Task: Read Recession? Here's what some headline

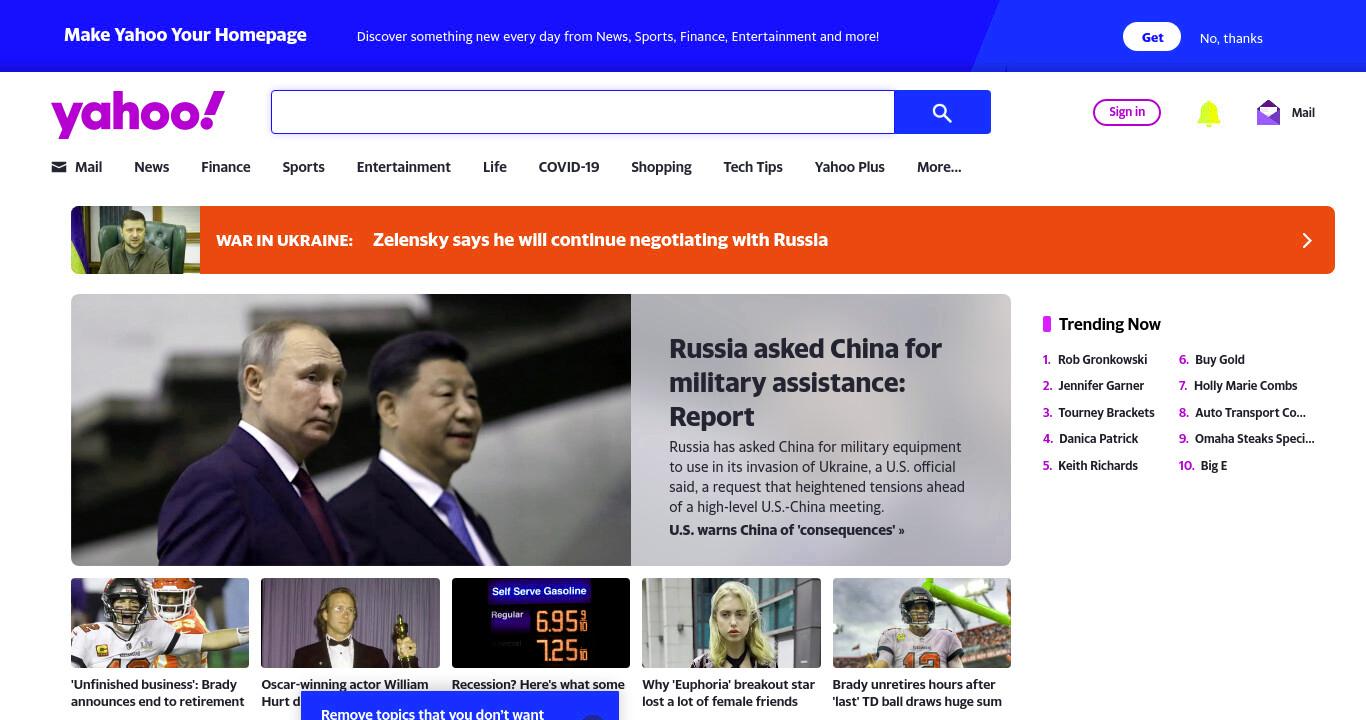Action: coord(538,684)
